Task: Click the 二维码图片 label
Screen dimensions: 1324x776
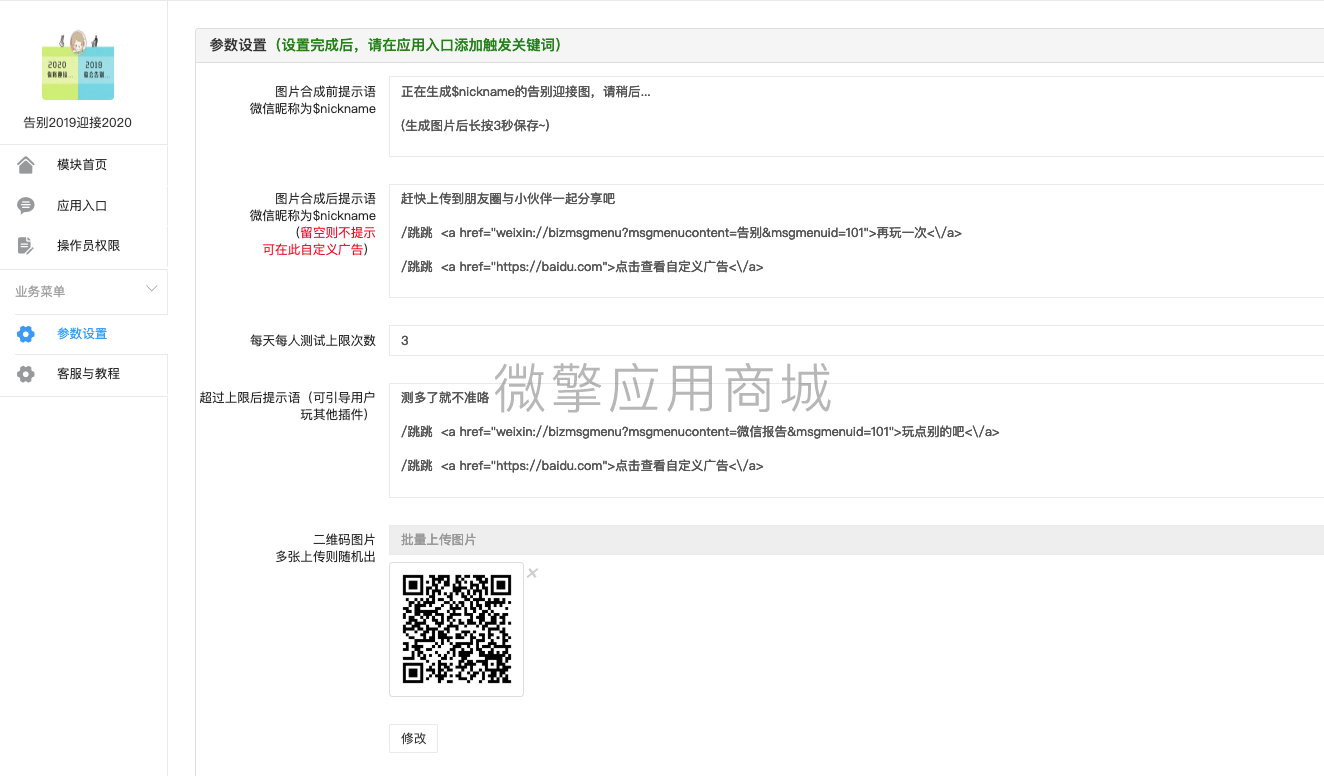Action: [344, 540]
